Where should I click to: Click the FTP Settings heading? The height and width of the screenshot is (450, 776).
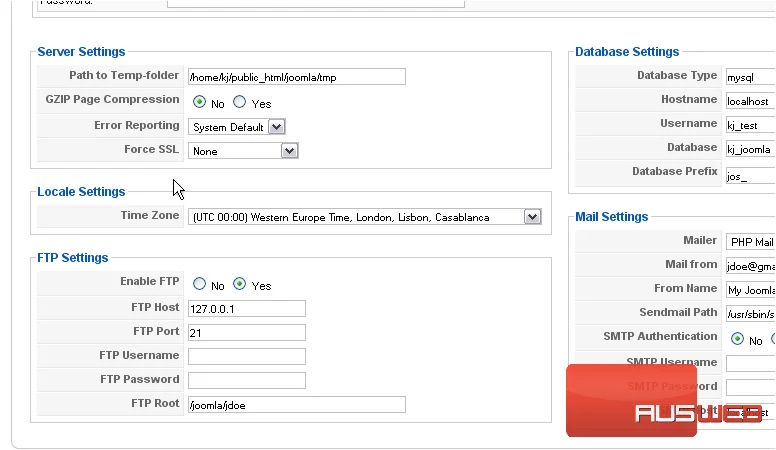click(73, 257)
